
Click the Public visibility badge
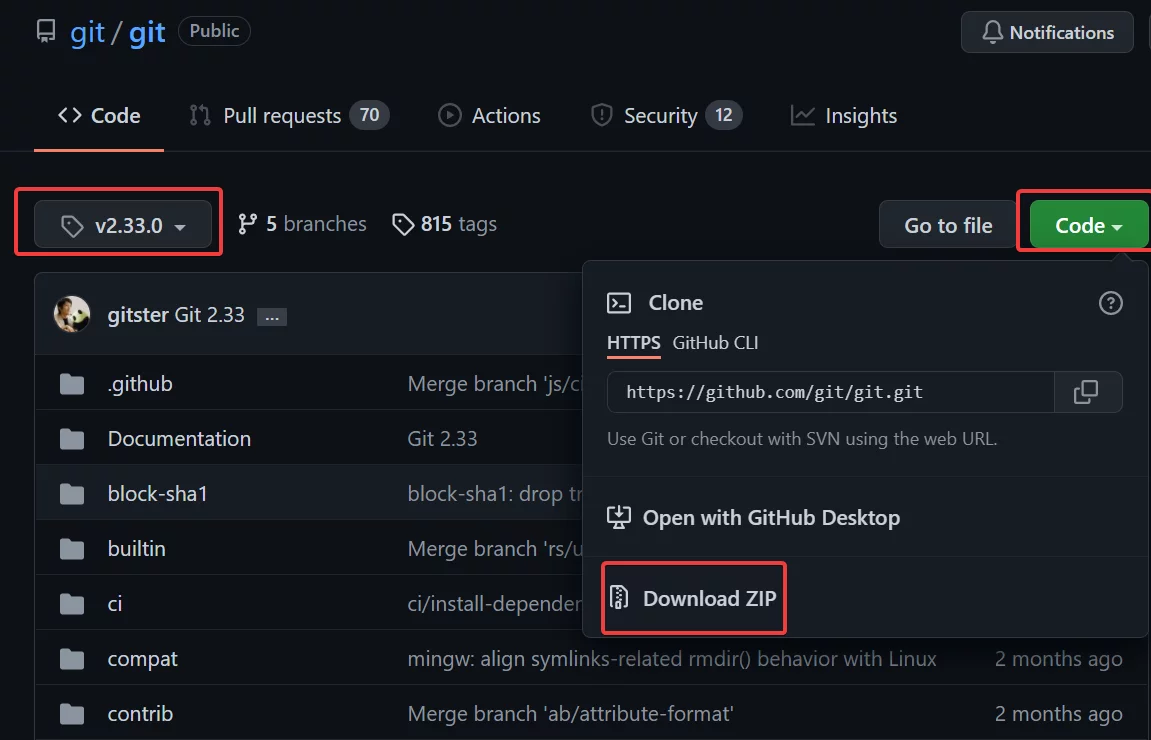coord(214,32)
